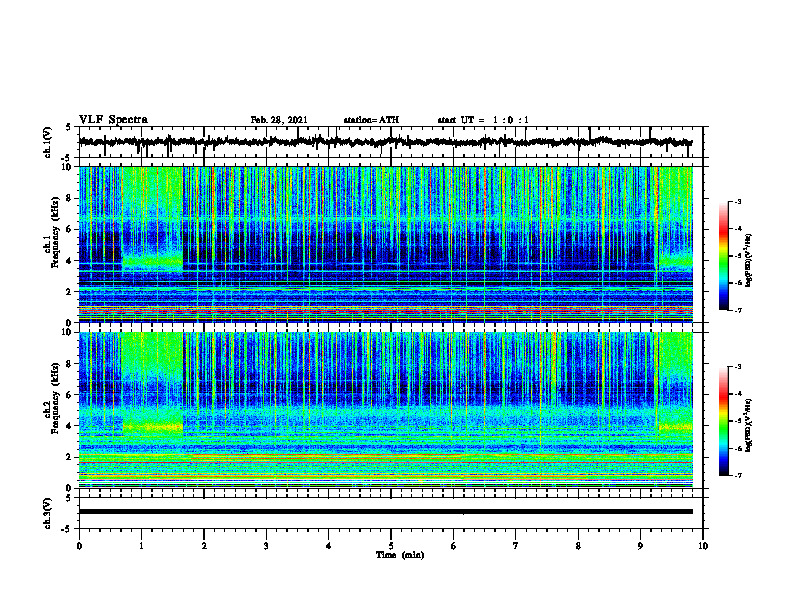Click the time axis tick label "3"
The height and width of the screenshot is (612, 792).
[x=266, y=546]
